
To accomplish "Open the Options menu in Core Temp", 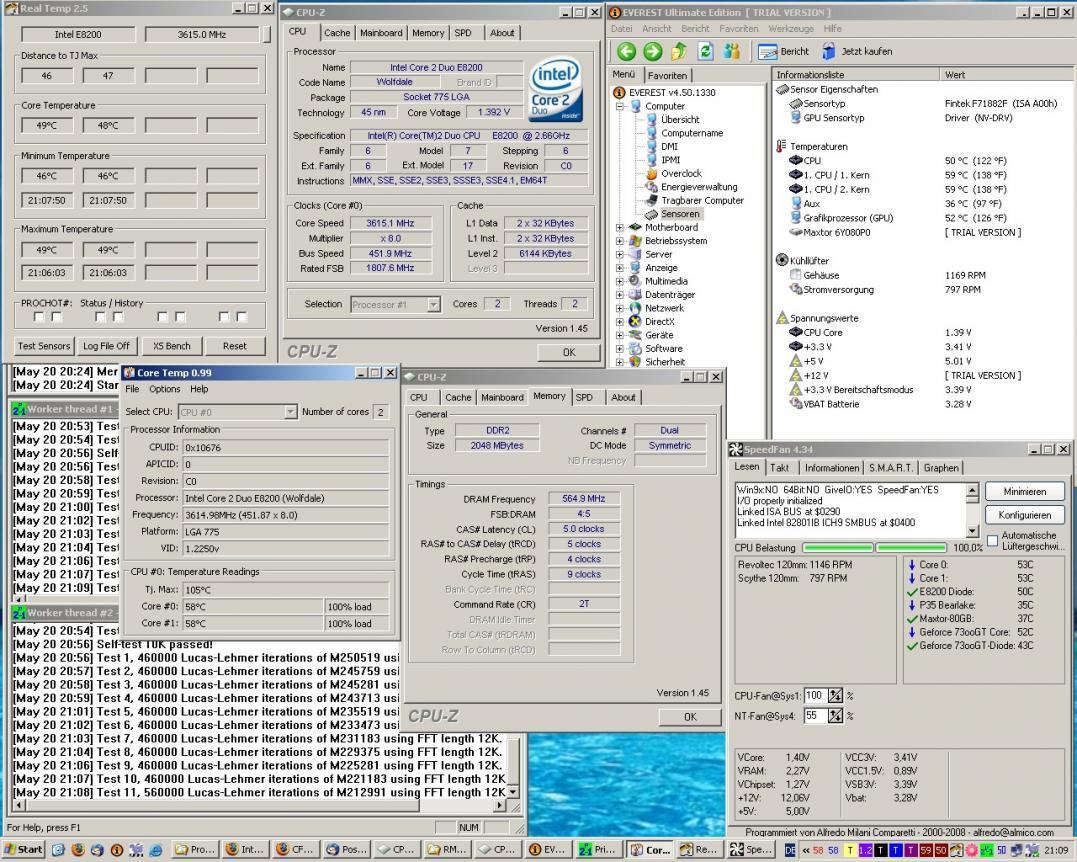I will coord(164,389).
